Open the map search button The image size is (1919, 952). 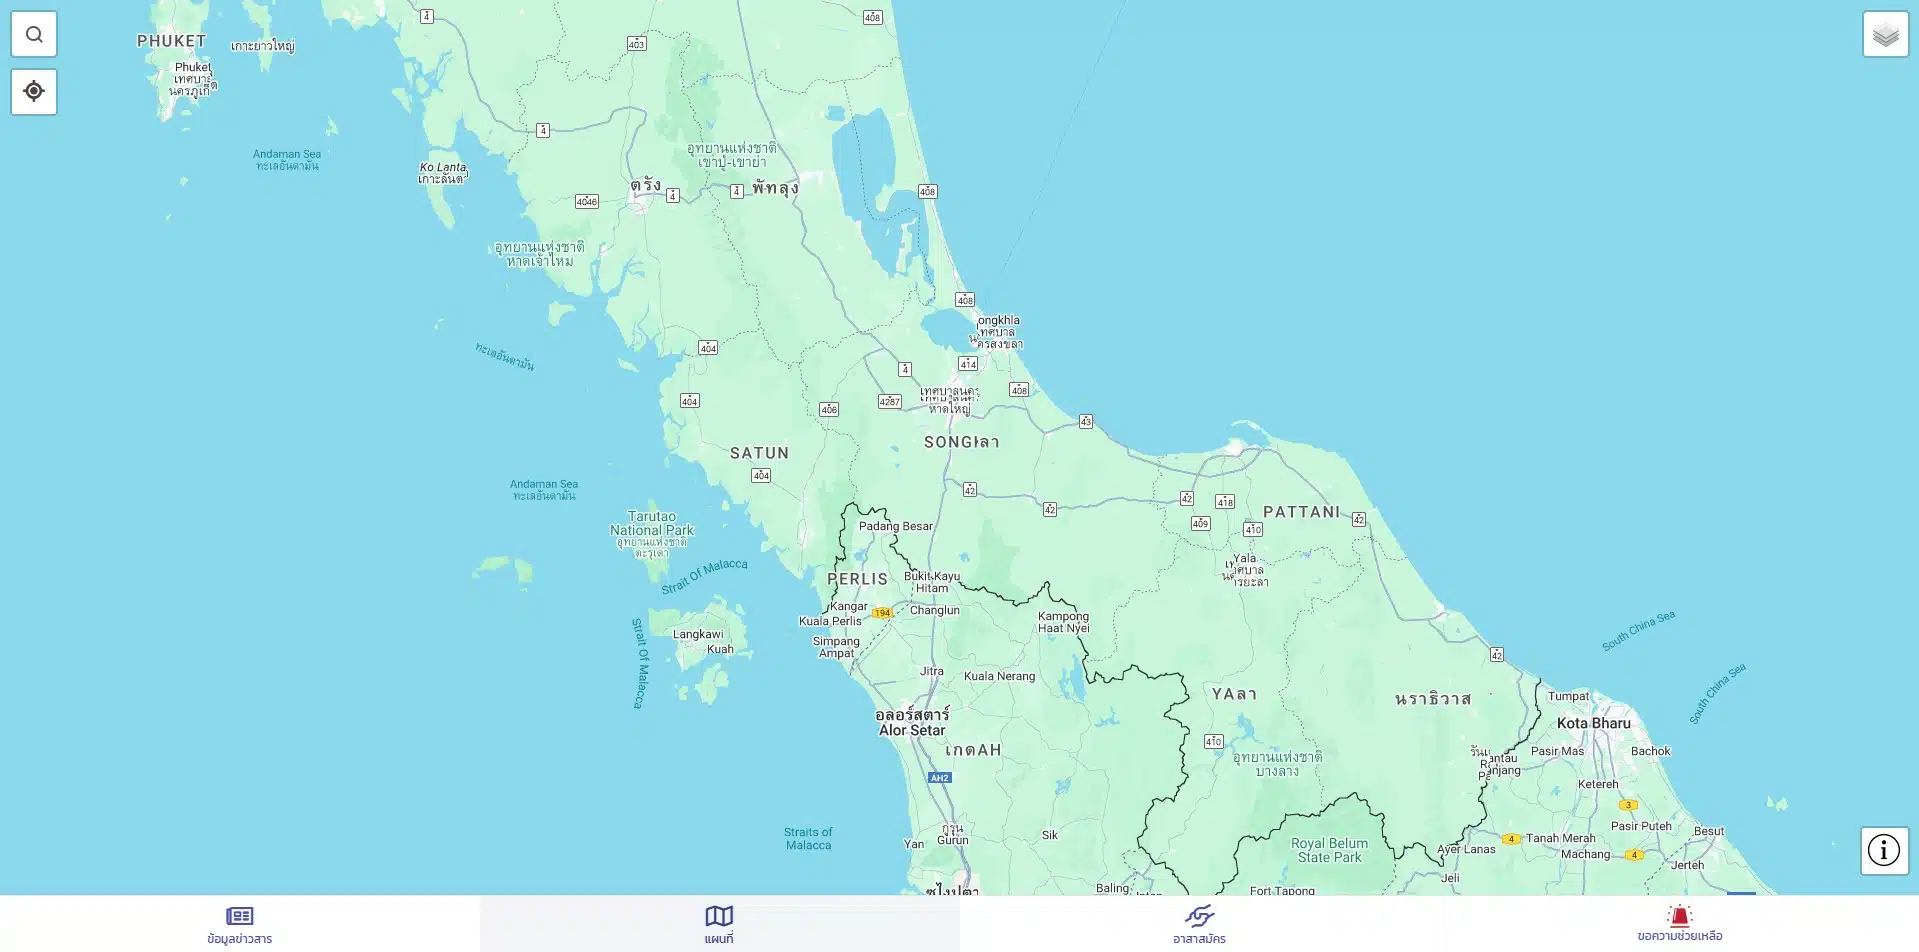click(34, 35)
